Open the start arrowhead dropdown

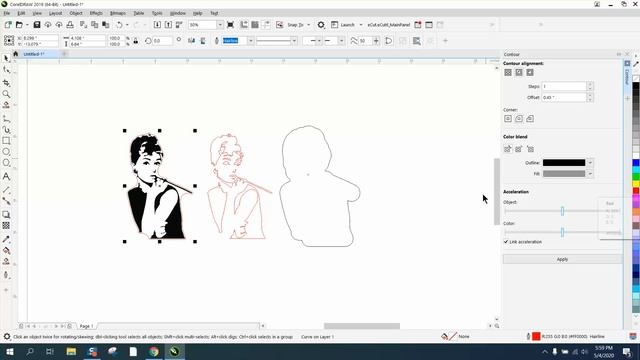(319, 41)
